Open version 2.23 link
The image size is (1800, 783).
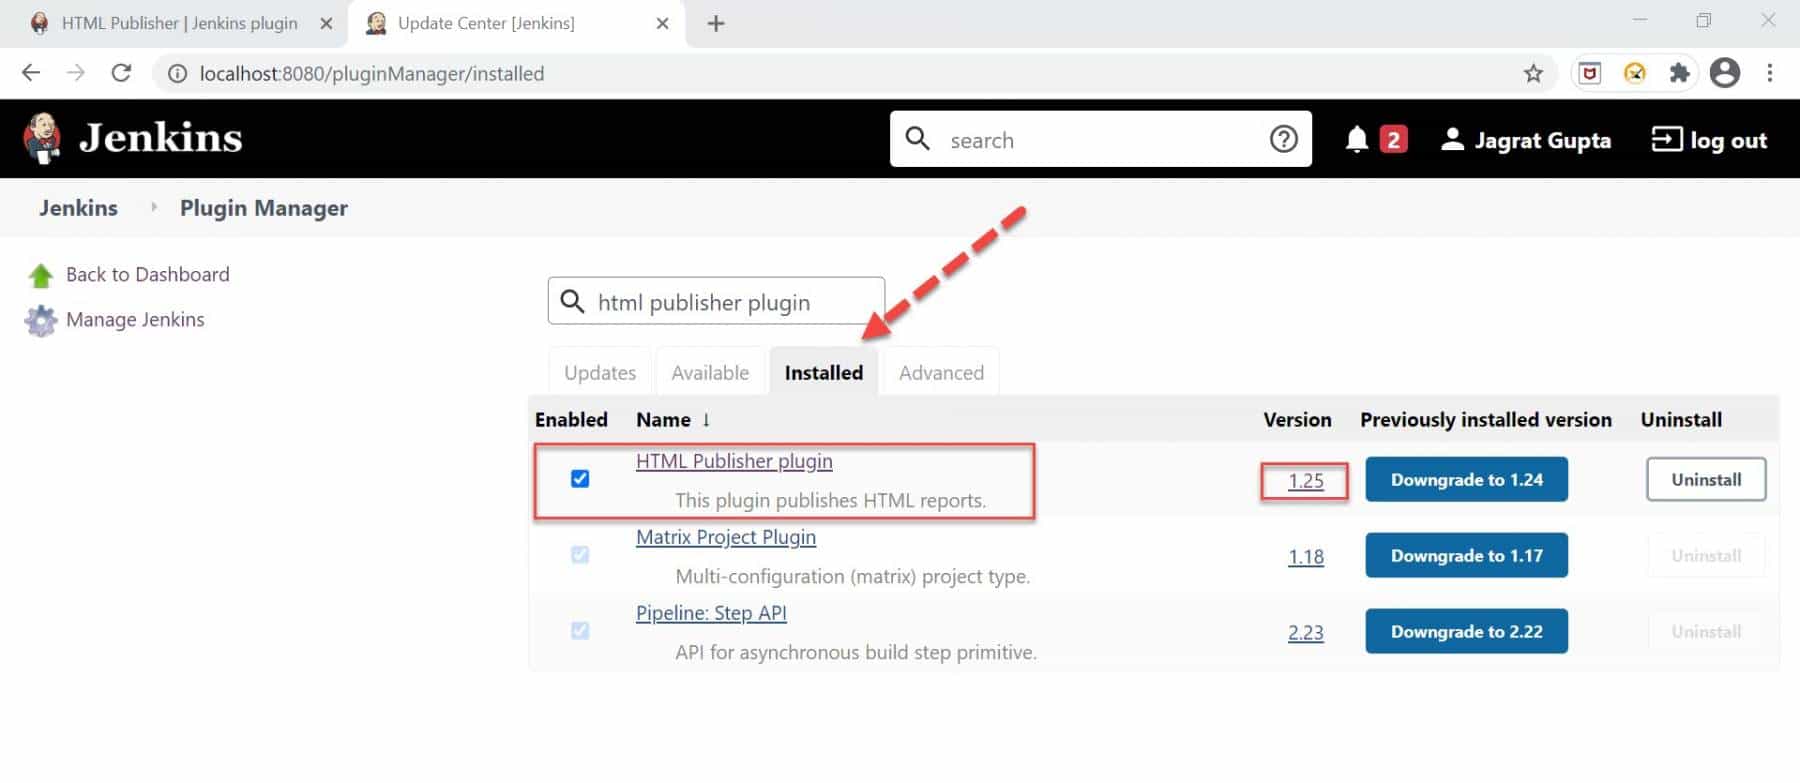[x=1305, y=633]
